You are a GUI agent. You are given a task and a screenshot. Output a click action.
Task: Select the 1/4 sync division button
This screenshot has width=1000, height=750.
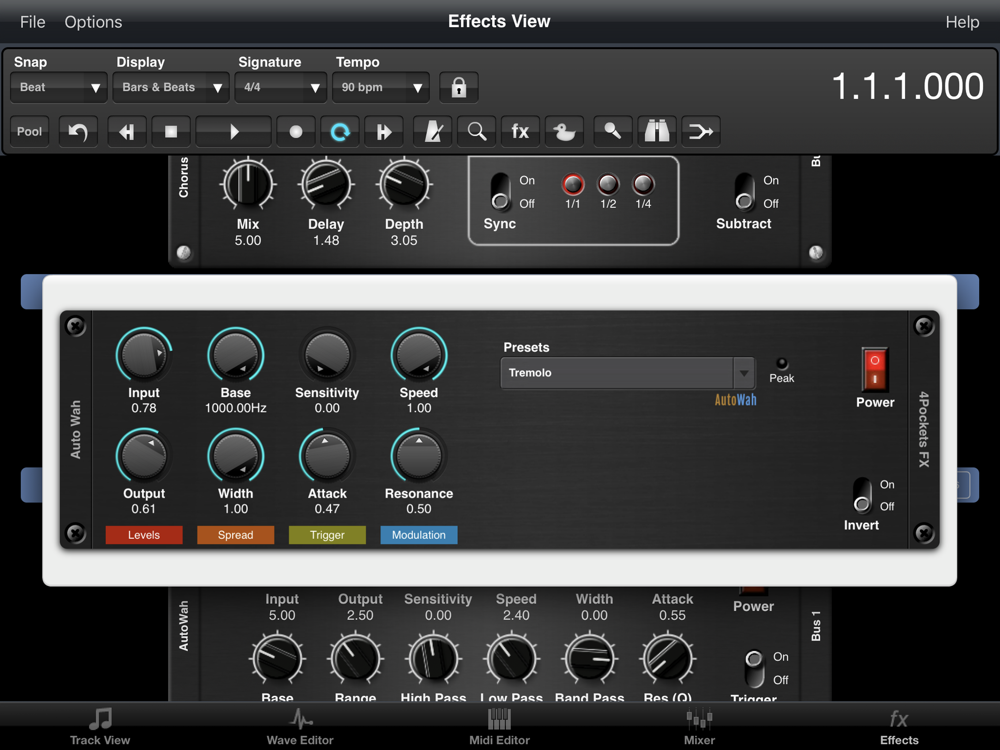click(643, 184)
